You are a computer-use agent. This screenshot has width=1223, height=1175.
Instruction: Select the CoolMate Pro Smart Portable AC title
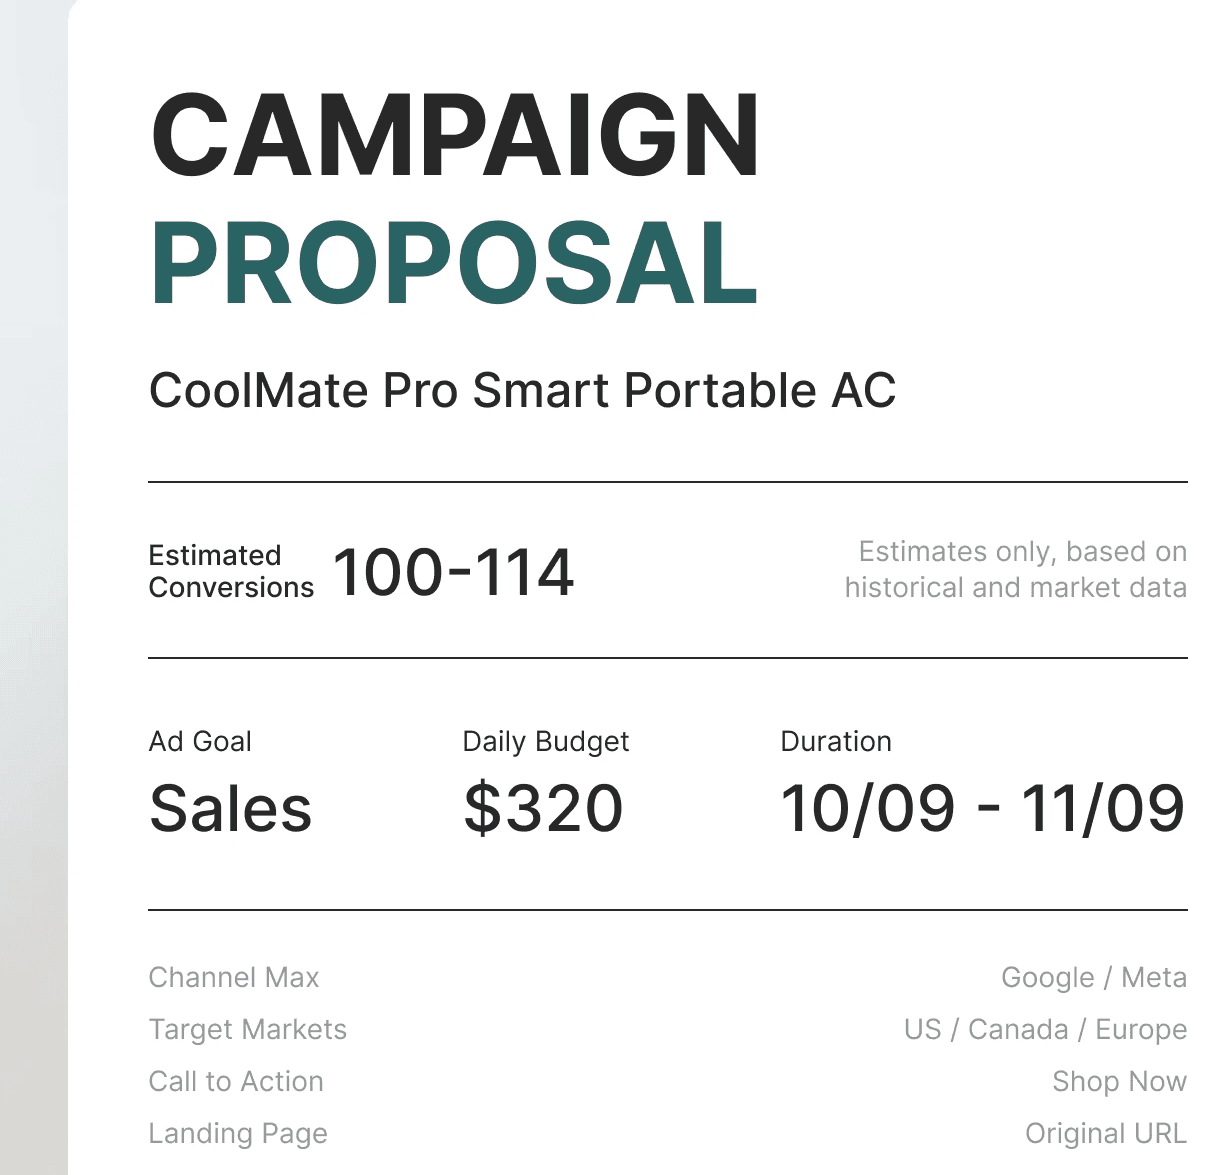tap(522, 390)
